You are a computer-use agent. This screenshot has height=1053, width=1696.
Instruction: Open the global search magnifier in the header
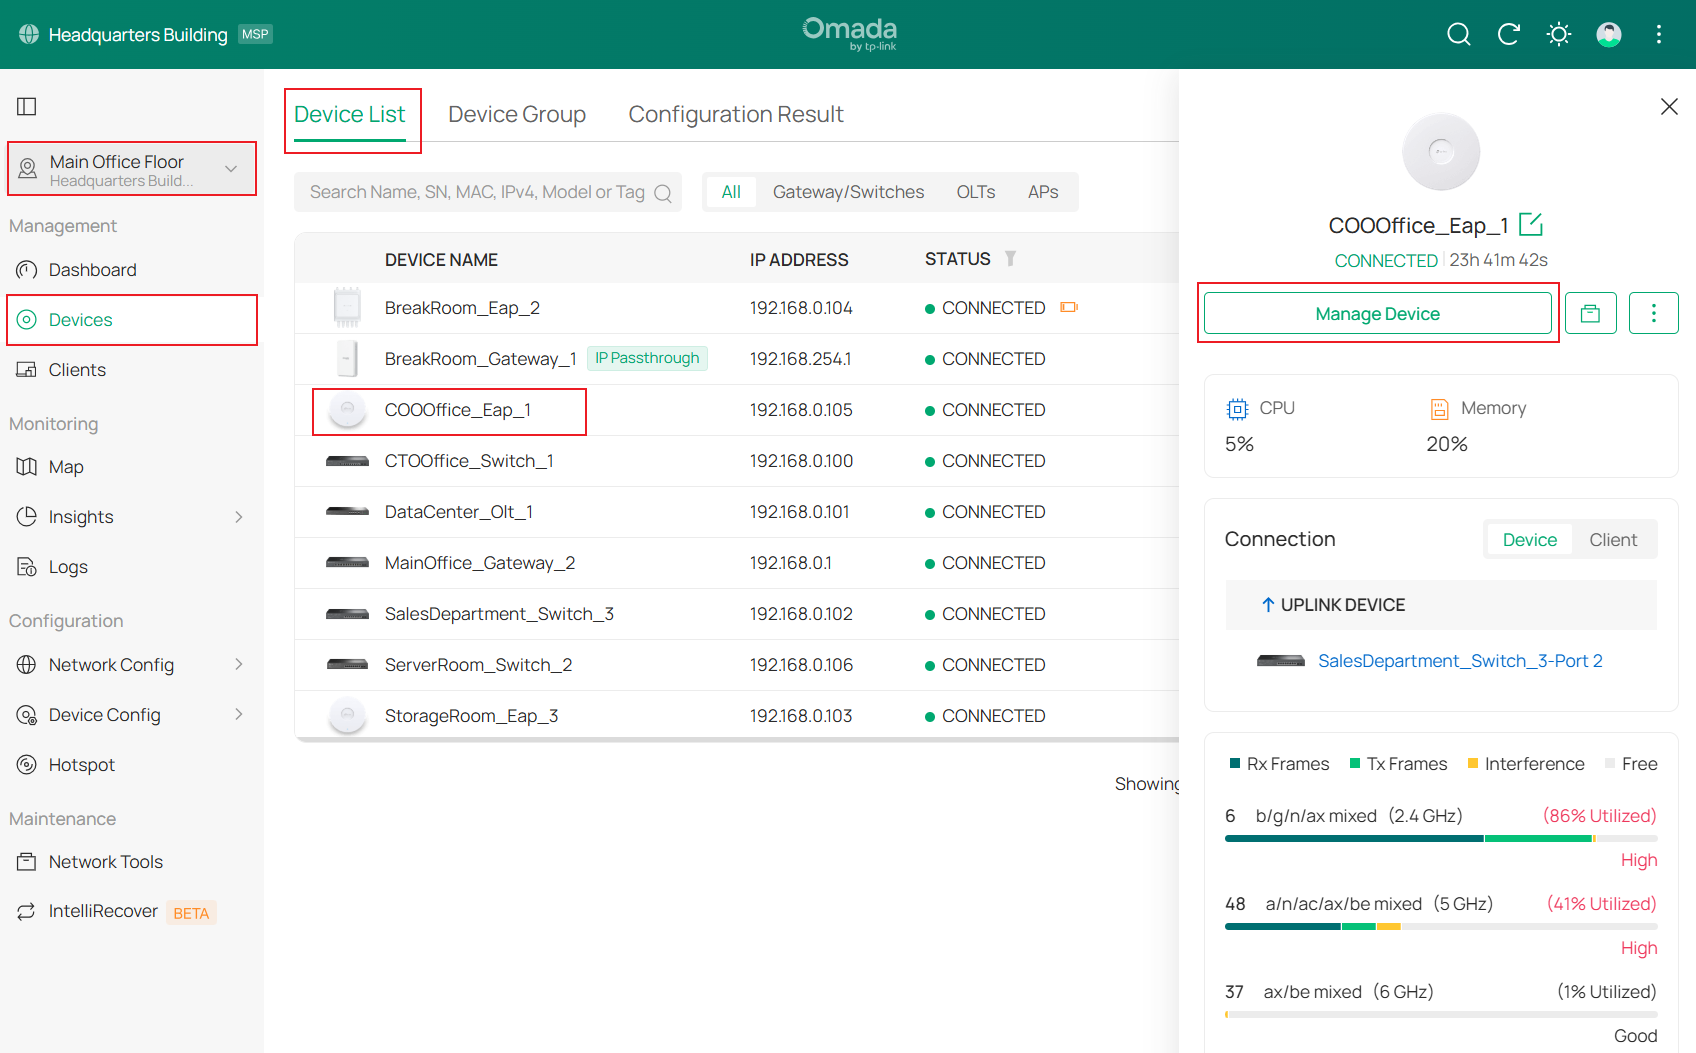click(x=1459, y=33)
